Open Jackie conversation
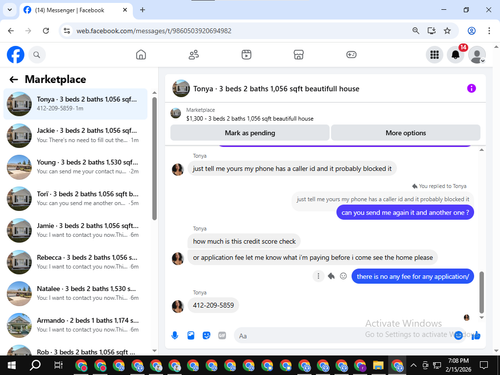Screen dimensions: 500x375 pyautogui.click(x=75, y=135)
